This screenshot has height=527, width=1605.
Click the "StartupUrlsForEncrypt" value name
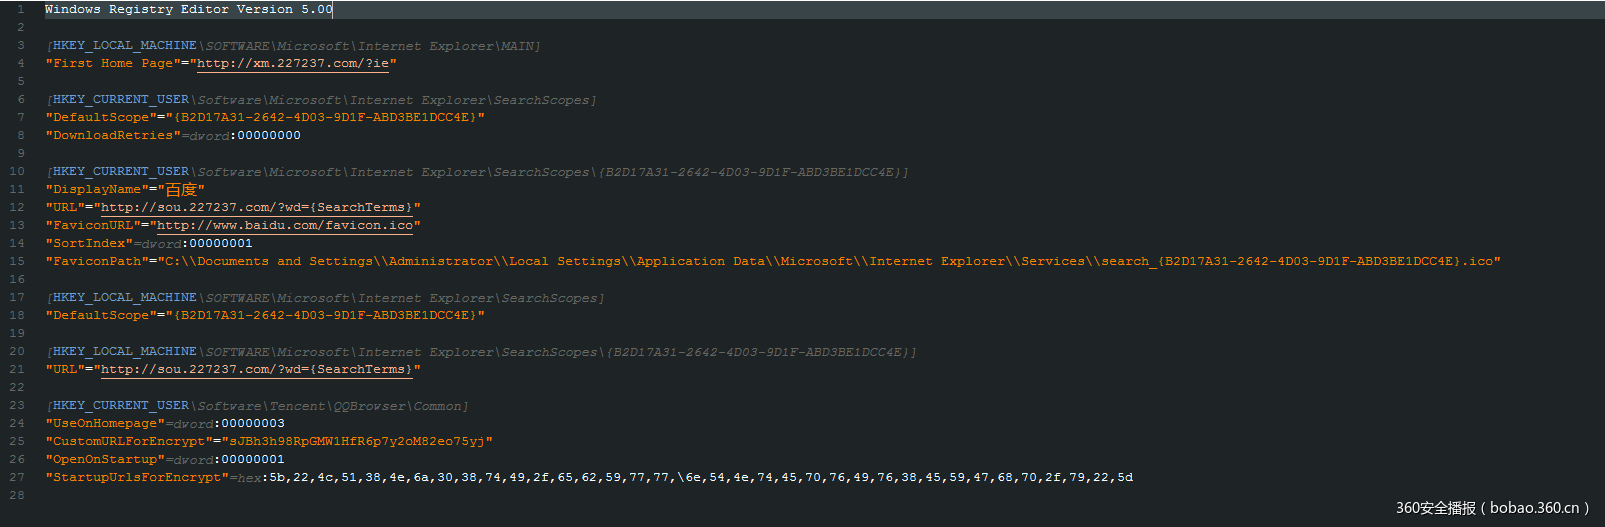pos(137,478)
